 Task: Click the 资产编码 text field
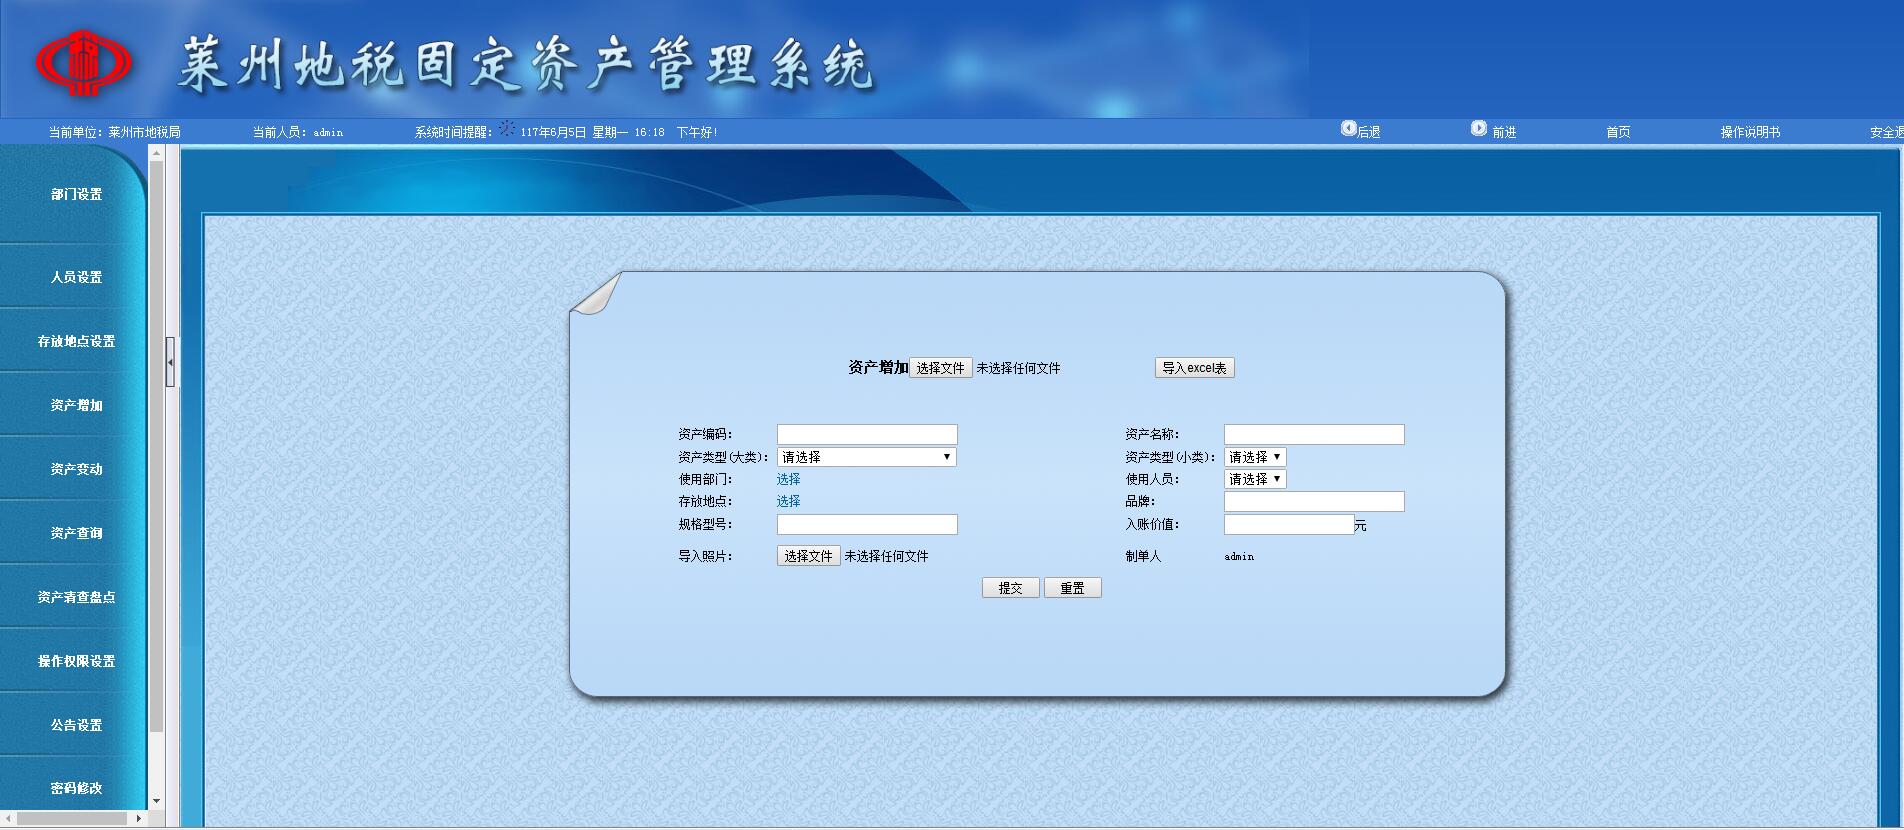[866, 434]
